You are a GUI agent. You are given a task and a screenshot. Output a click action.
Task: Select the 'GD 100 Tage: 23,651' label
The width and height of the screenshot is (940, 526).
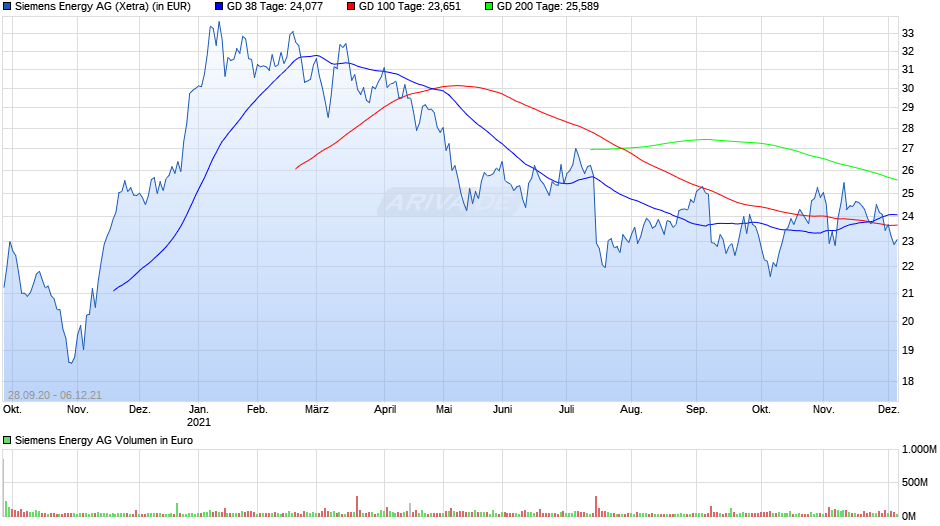[409, 7]
